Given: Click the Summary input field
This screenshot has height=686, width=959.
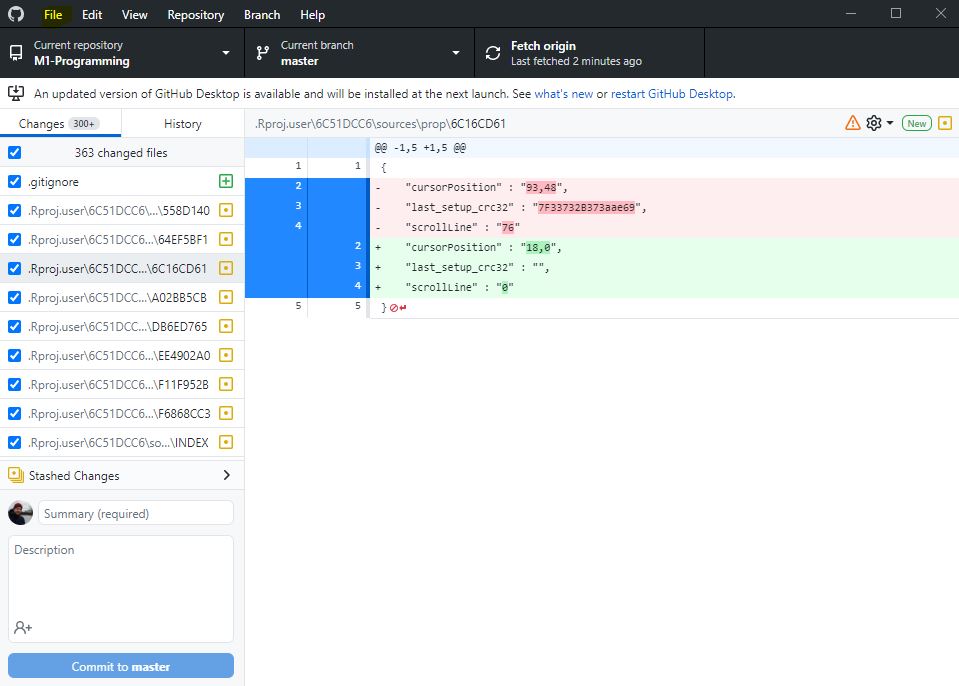Looking at the screenshot, I should [136, 513].
